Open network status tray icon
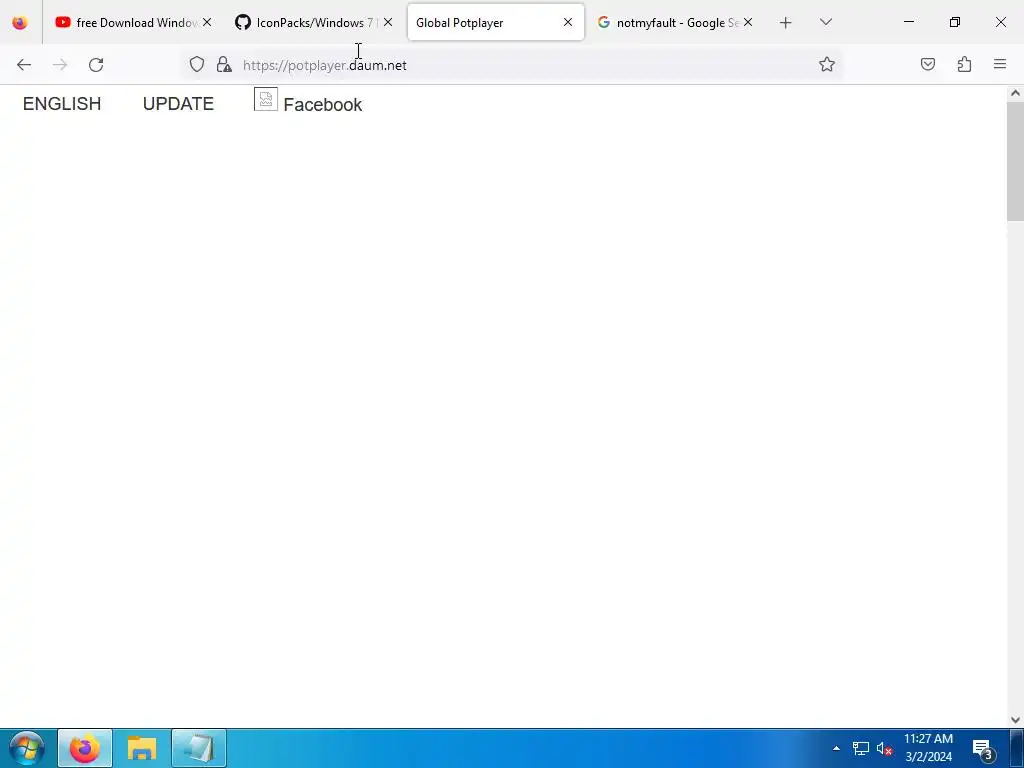The width and height of the screenshot is (1024, 768). tap(861, 748)
